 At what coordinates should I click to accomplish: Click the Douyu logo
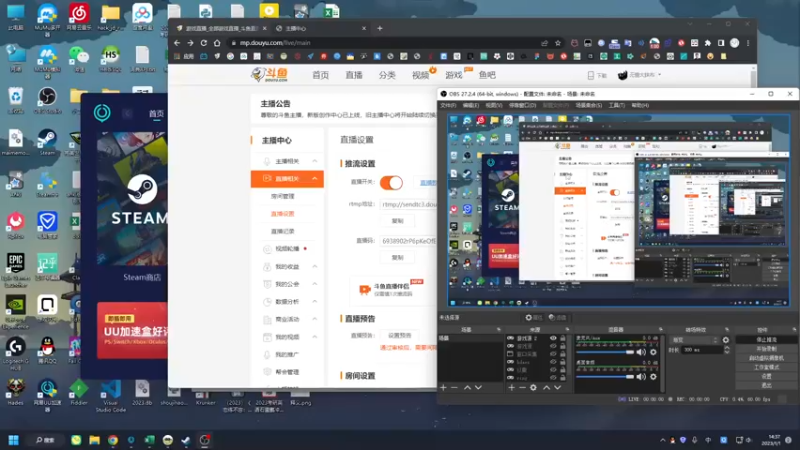269,75
